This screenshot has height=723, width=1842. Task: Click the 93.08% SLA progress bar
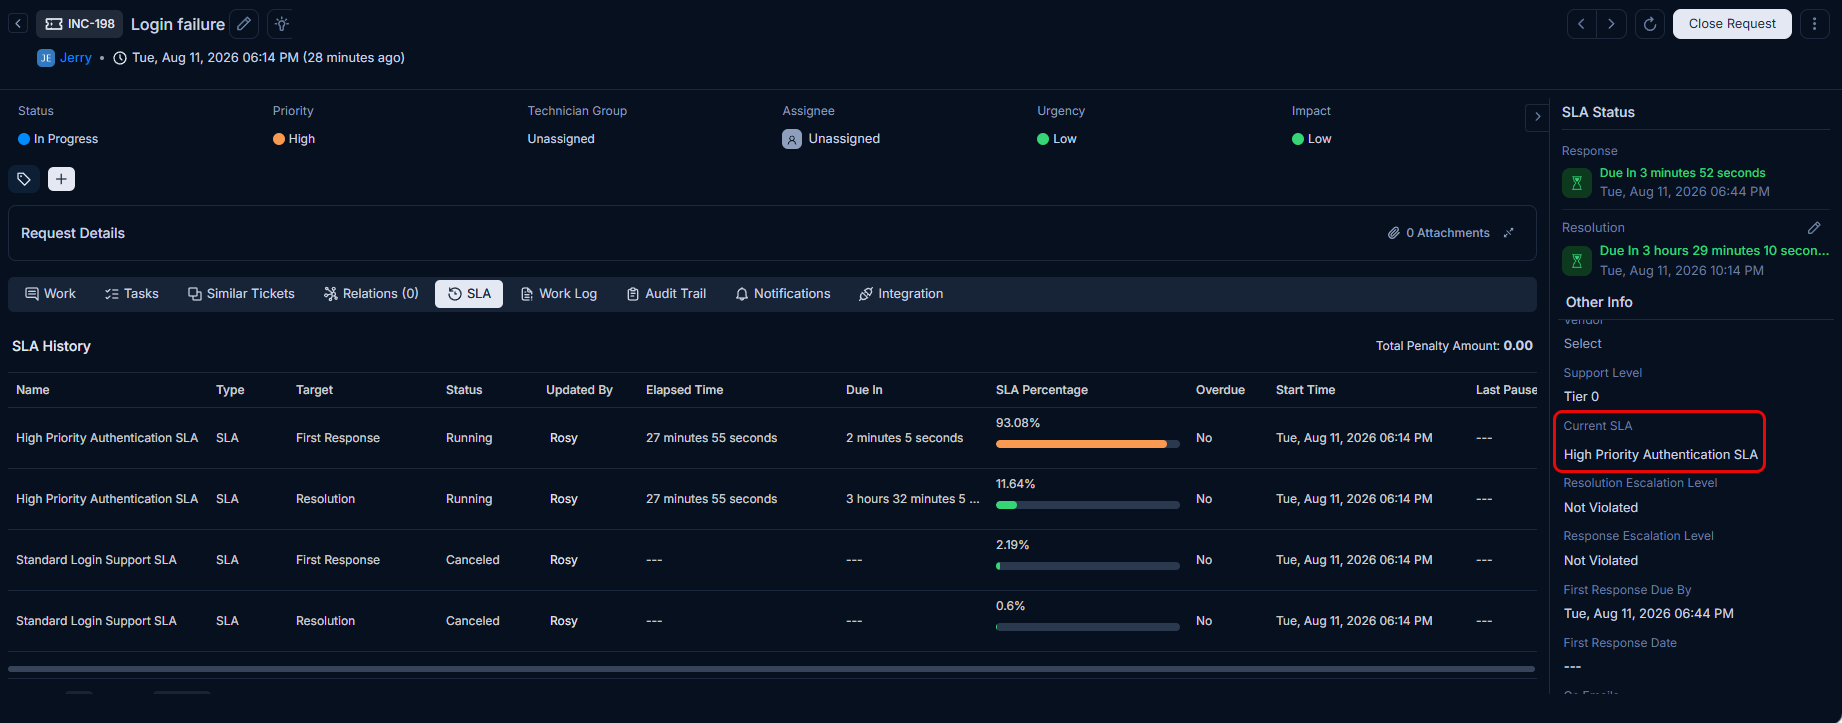point(1088,444)
